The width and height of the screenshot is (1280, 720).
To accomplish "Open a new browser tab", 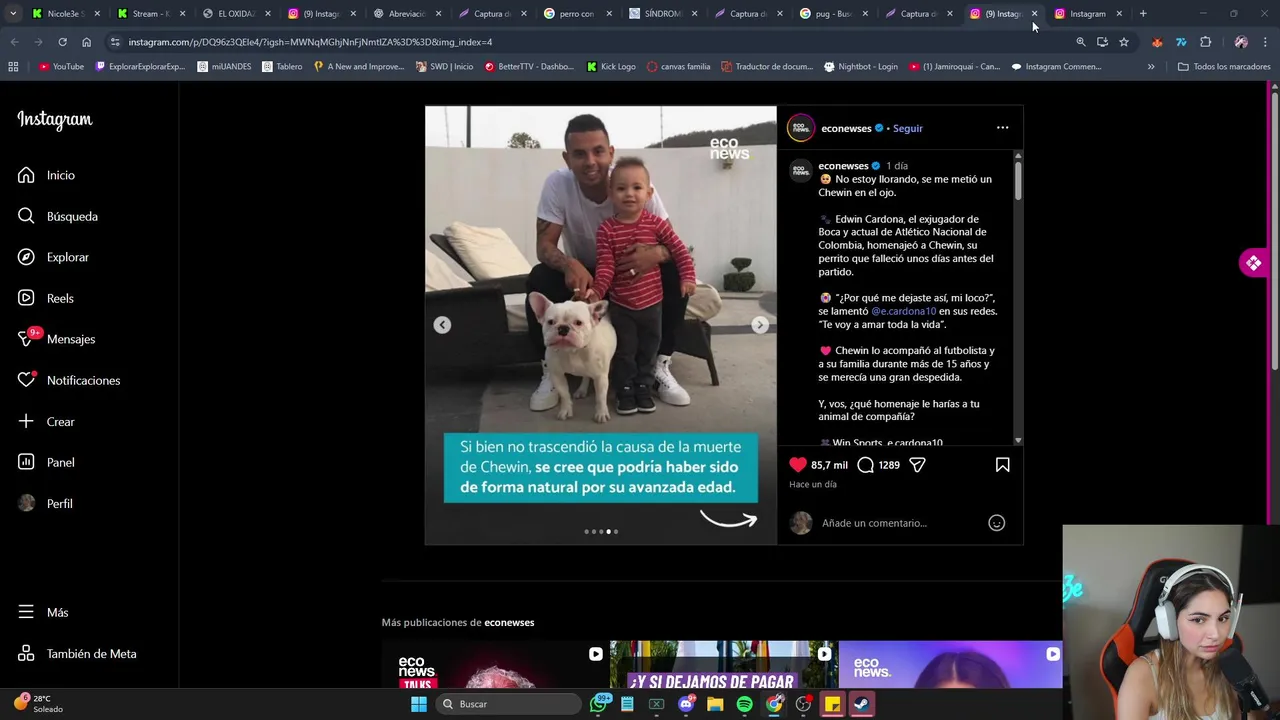I will tap(1143, 14).
